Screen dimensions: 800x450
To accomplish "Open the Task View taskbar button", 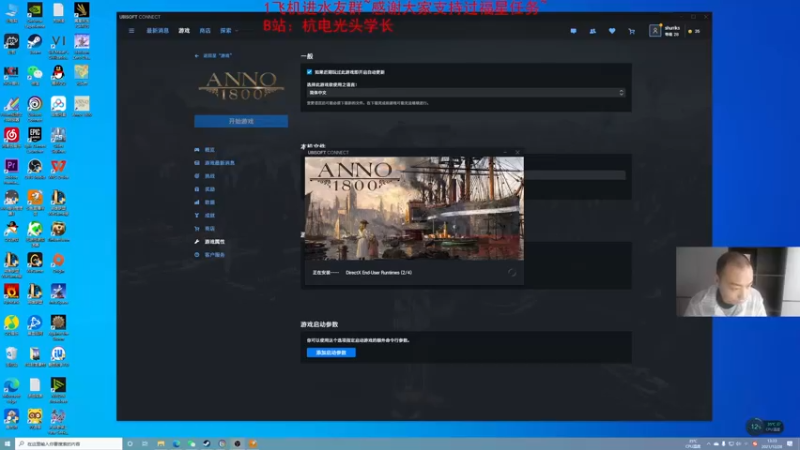I will tap(145, 444).
